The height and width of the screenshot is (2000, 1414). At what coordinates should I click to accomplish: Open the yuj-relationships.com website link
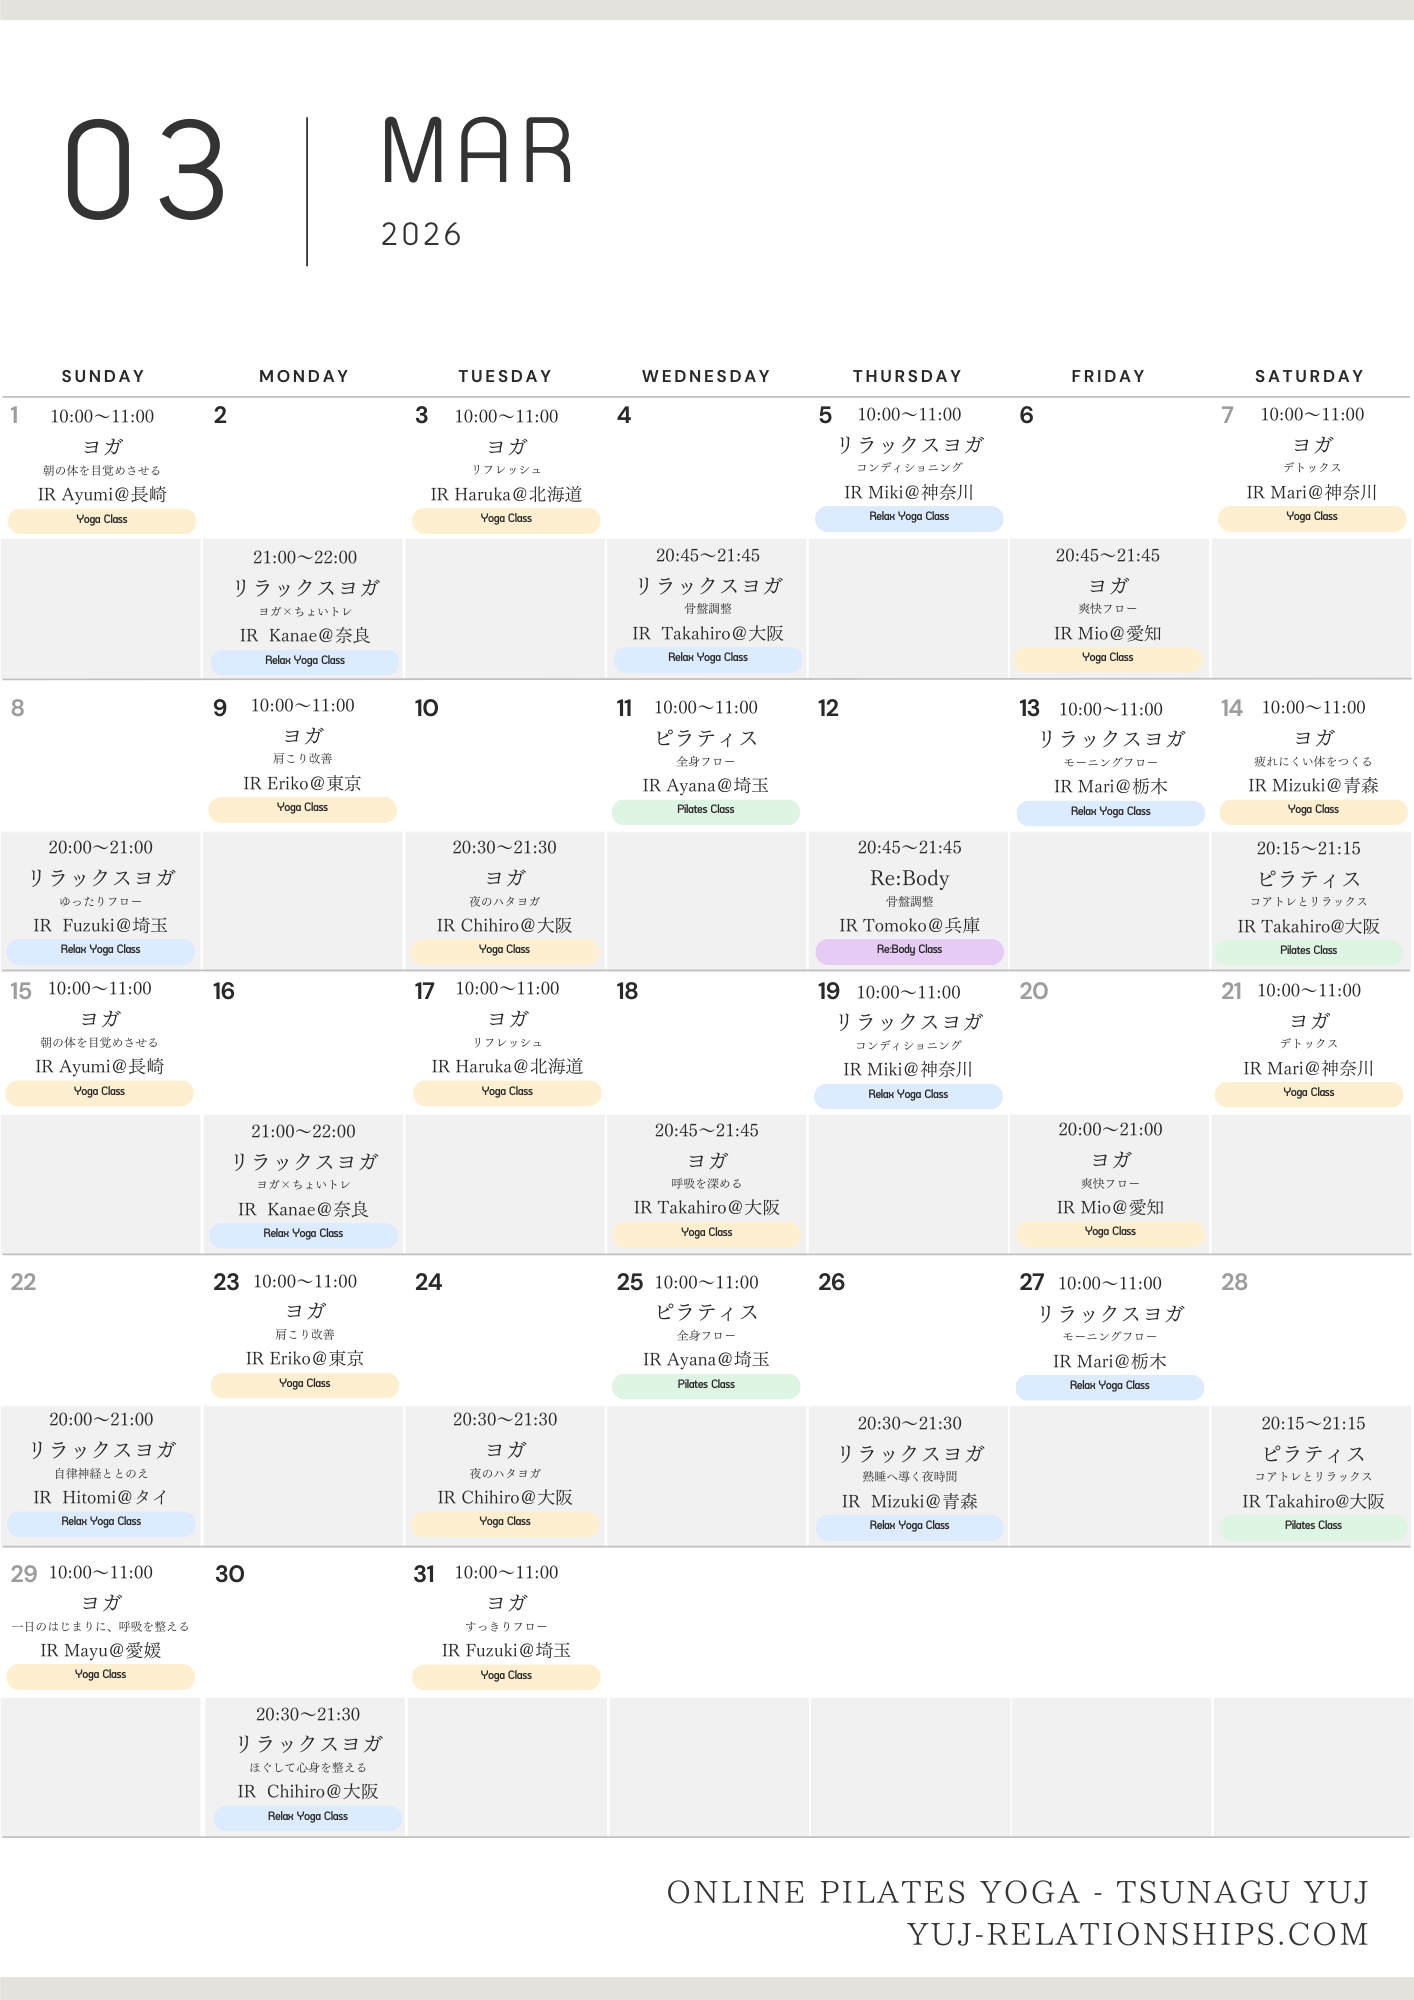coord(1137,1935)
